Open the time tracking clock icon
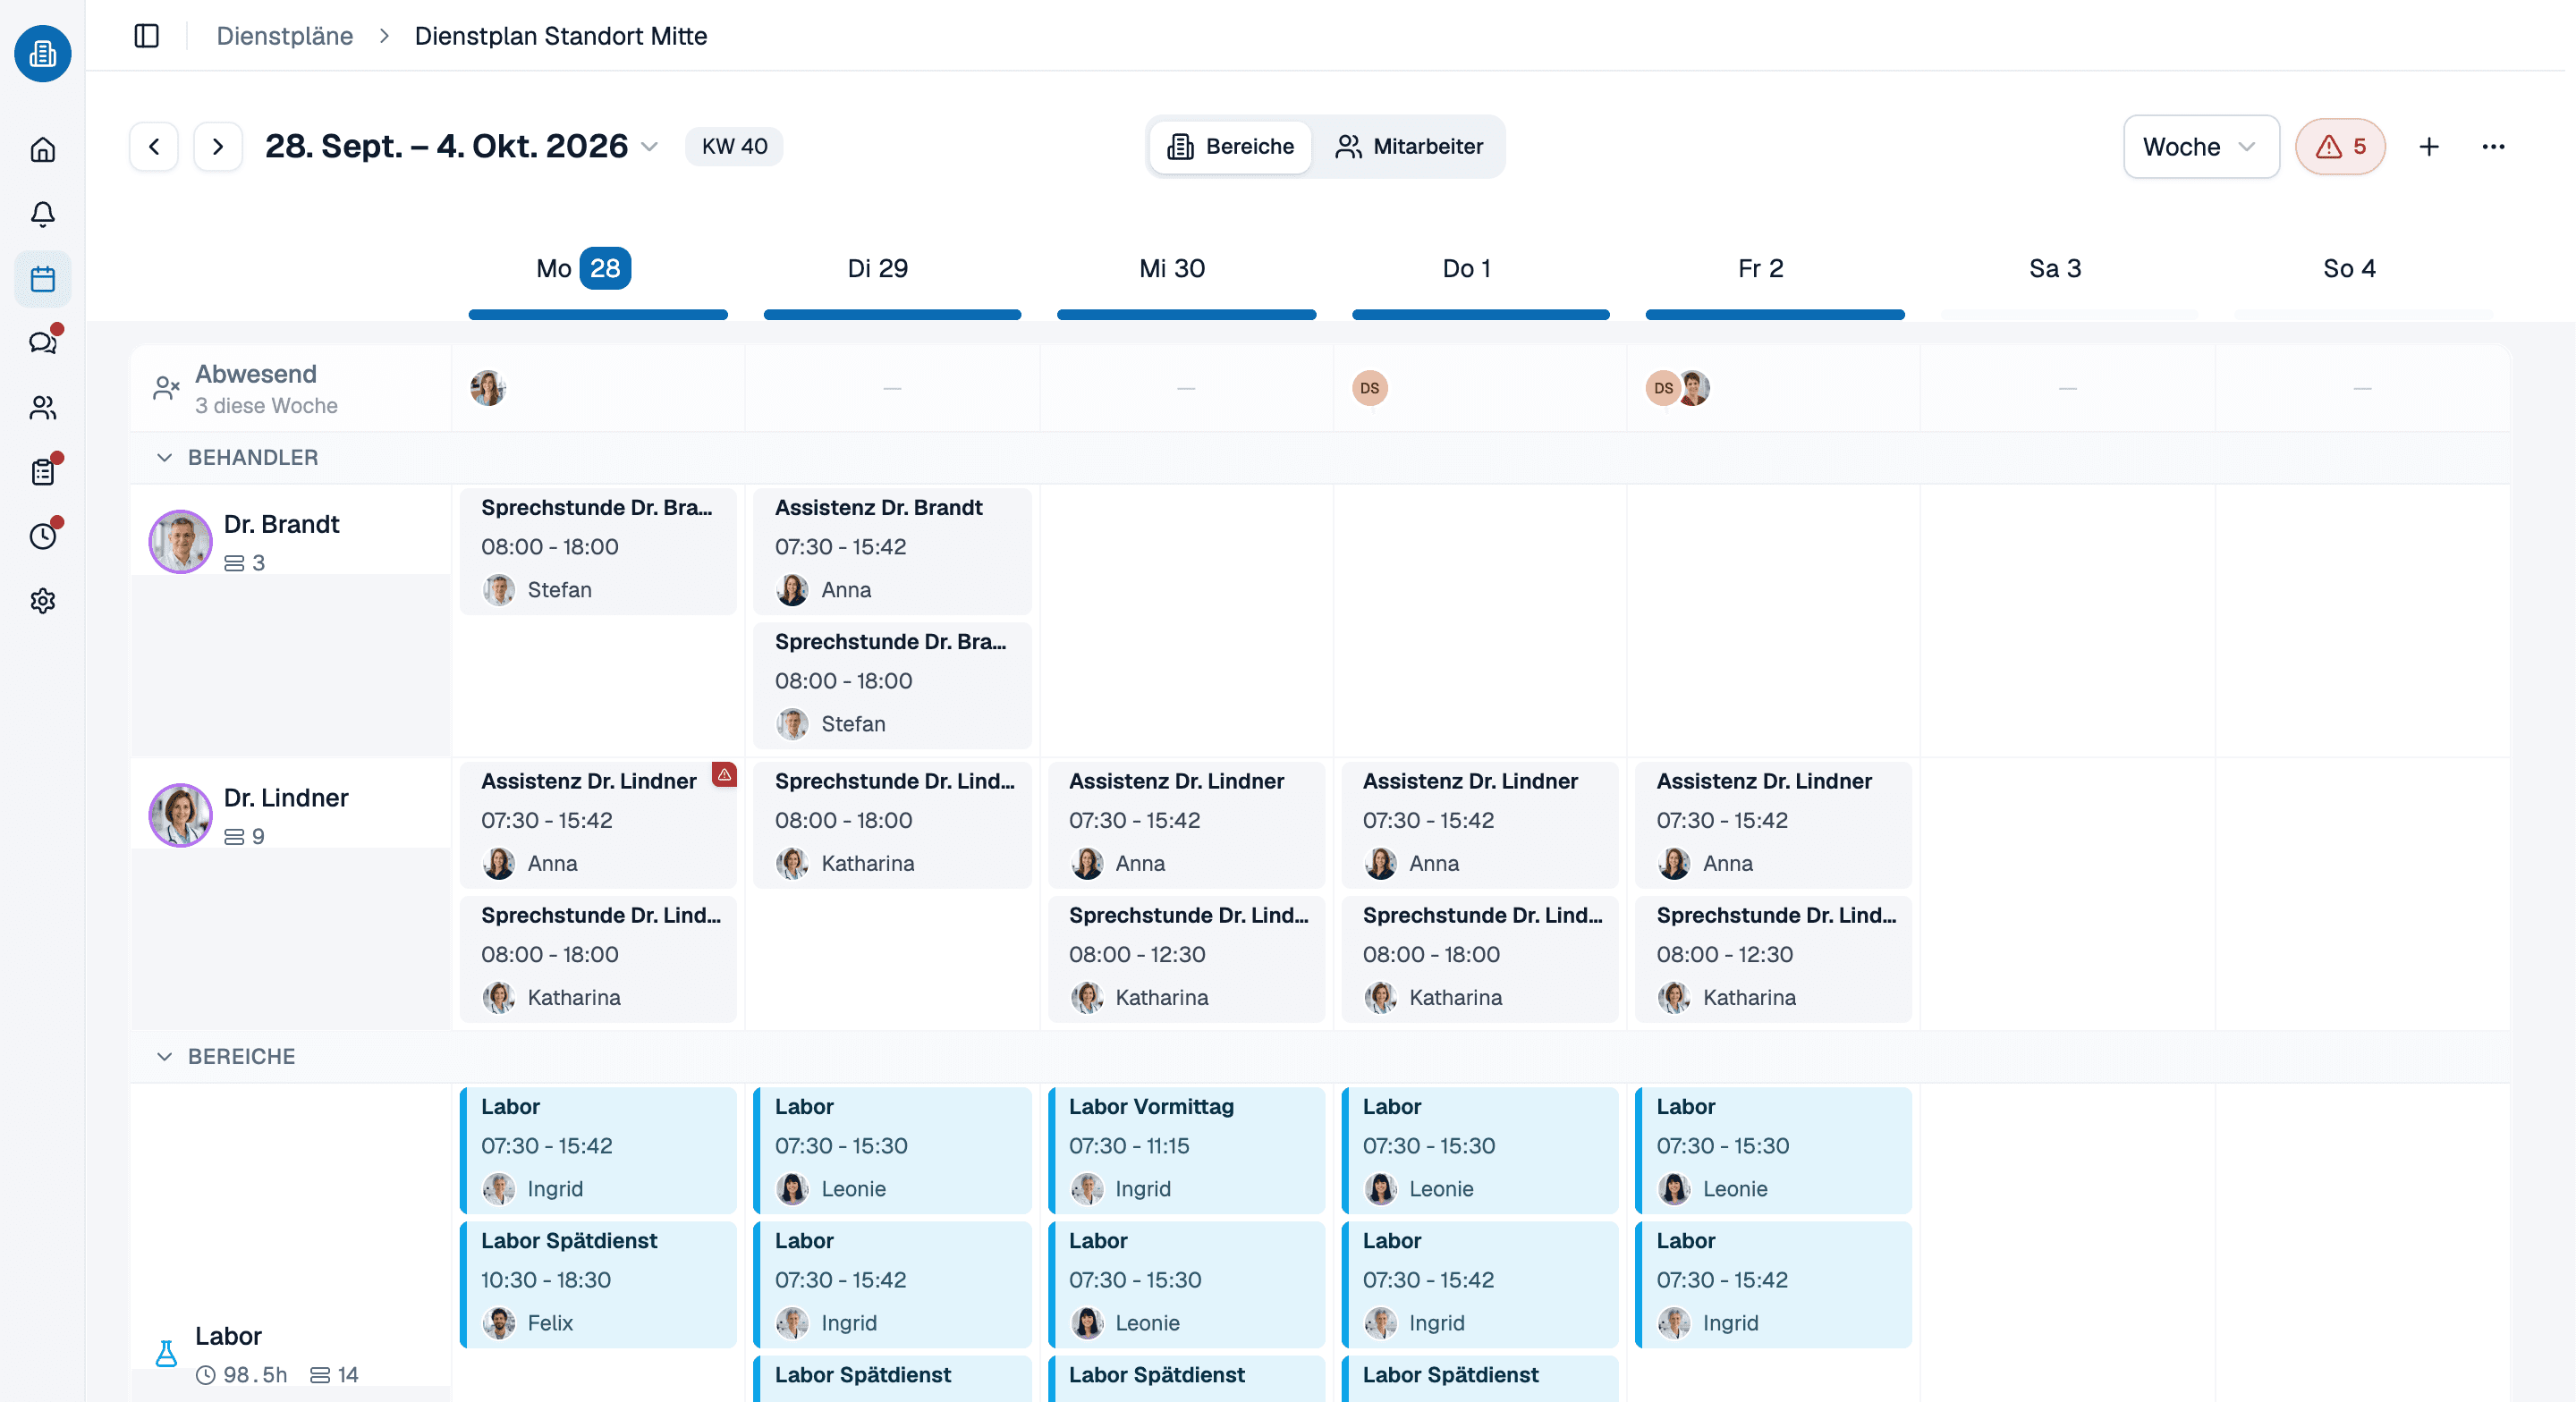 point(43,536)
